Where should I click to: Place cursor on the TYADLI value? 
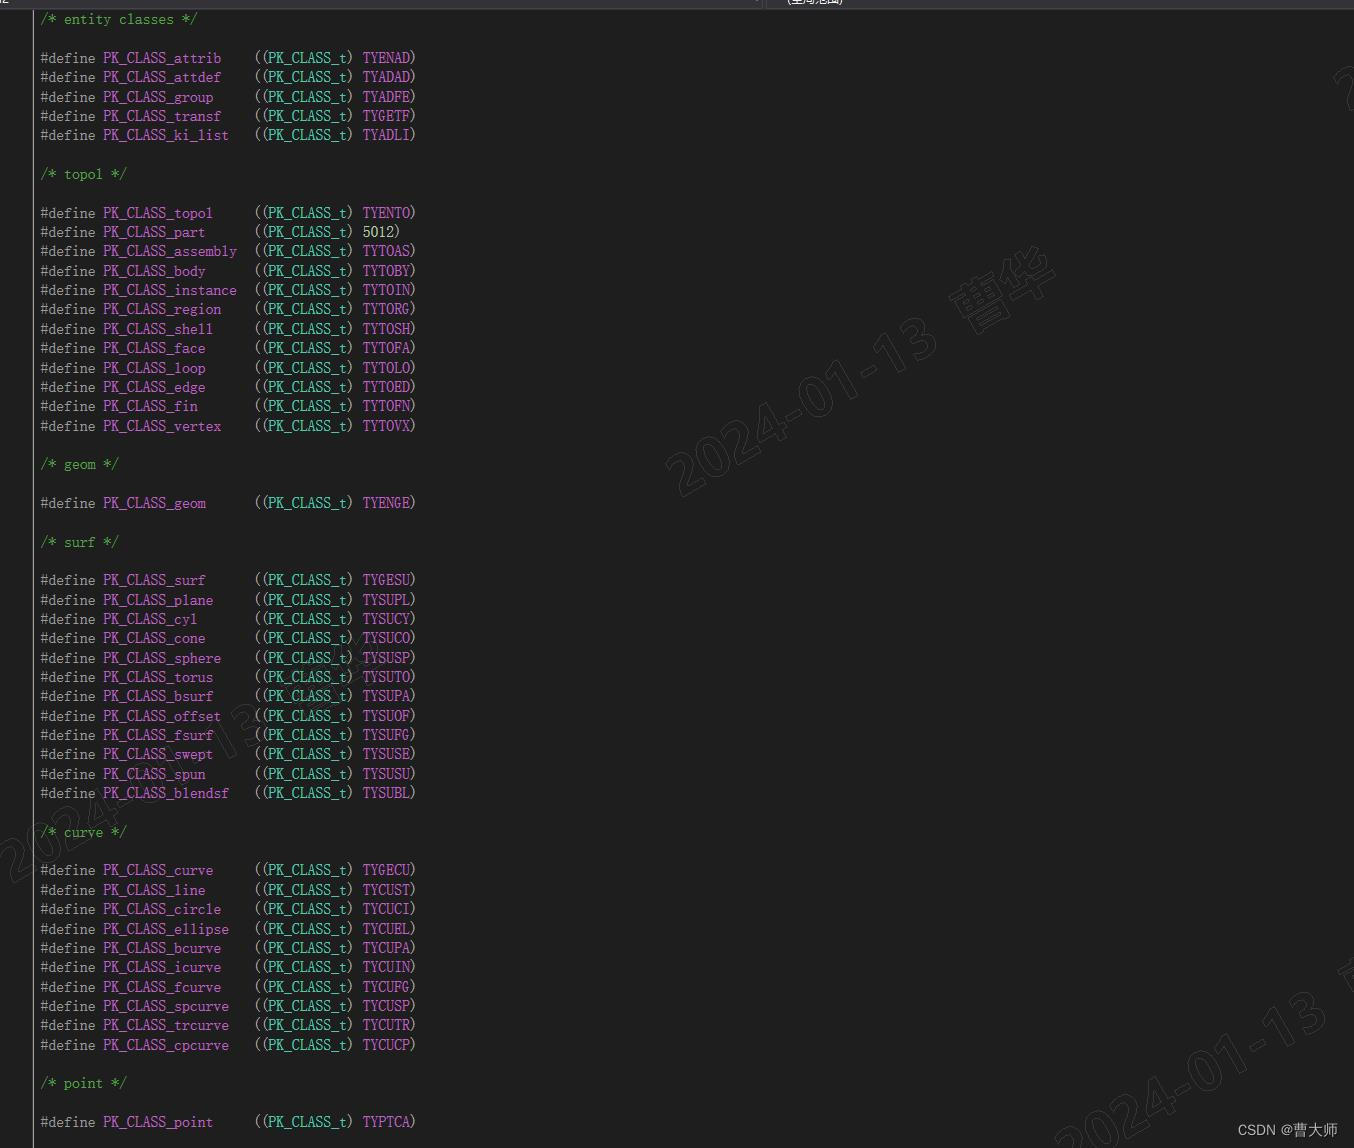[x=386, y=135]
